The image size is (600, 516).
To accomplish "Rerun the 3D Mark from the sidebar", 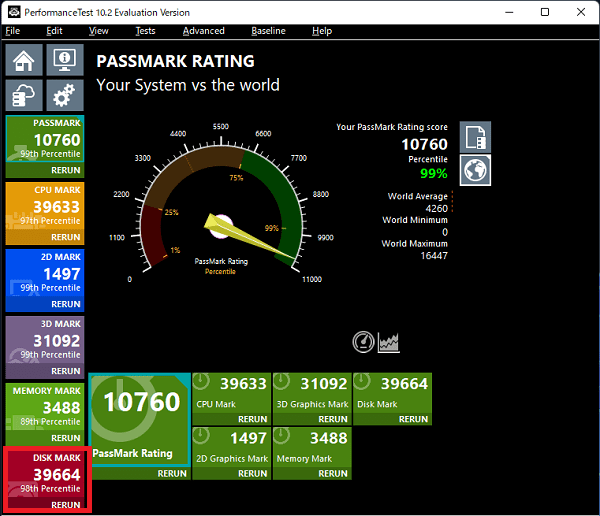I will pyautogui.click(x=66, y=371).
